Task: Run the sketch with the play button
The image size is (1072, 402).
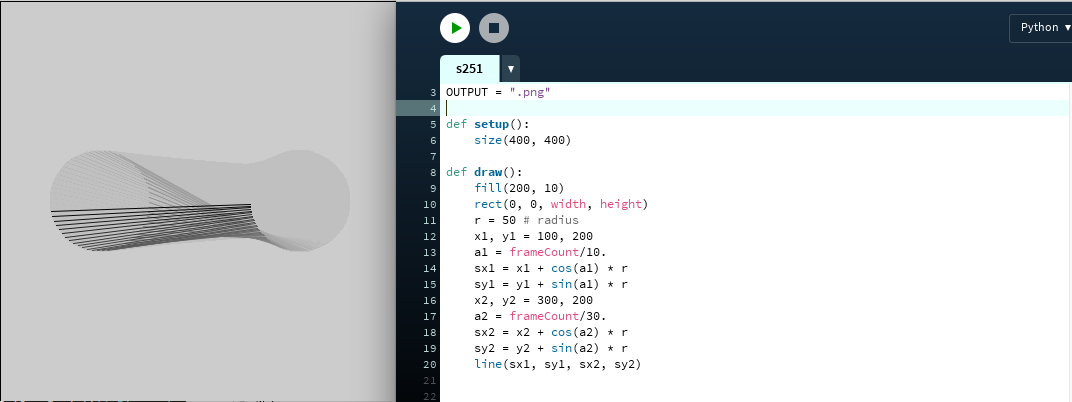Action: point(455,28)
